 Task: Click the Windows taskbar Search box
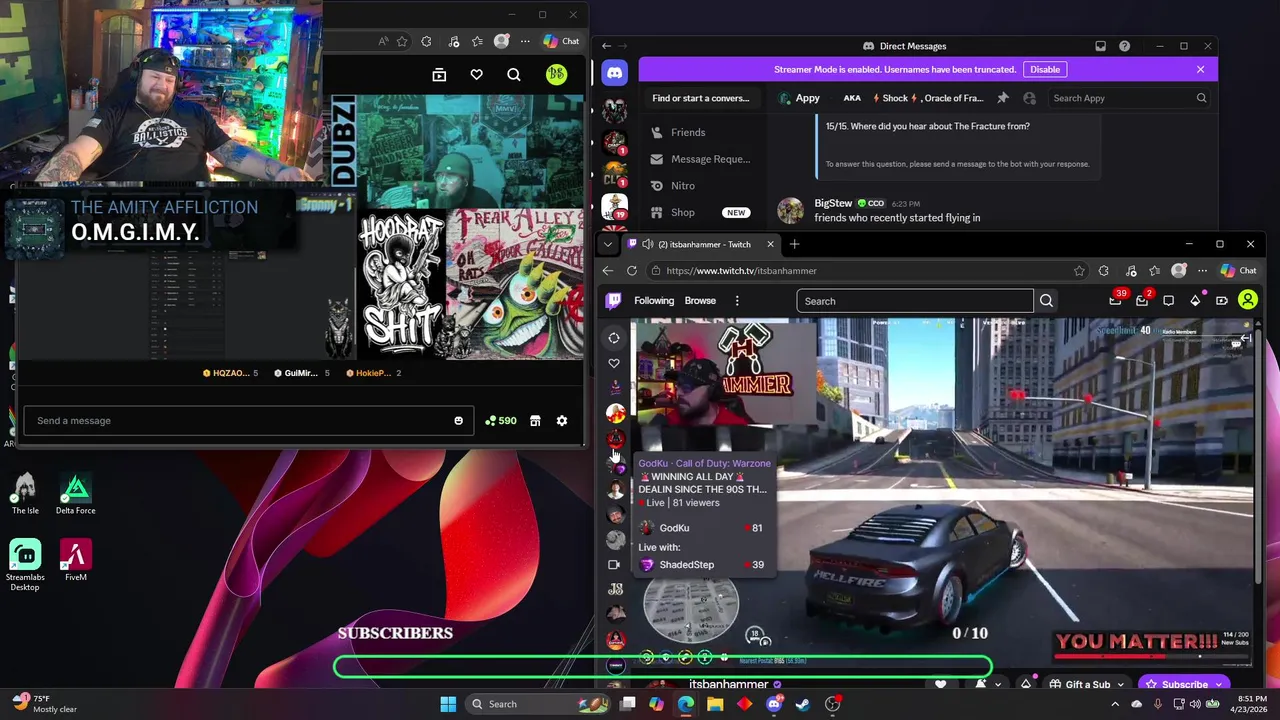point(535,704)
